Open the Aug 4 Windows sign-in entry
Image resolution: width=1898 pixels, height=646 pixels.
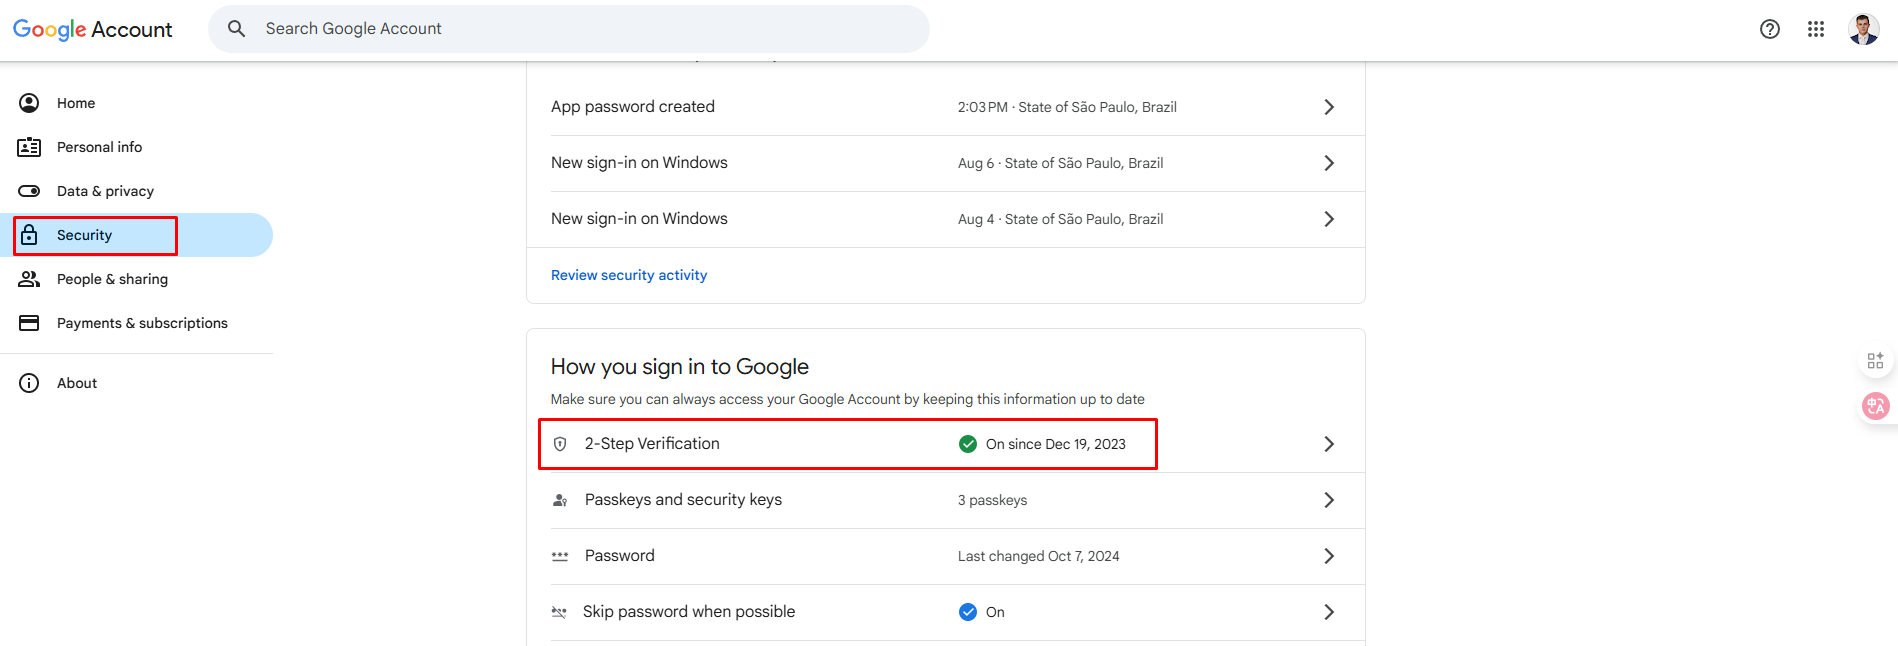945,219
